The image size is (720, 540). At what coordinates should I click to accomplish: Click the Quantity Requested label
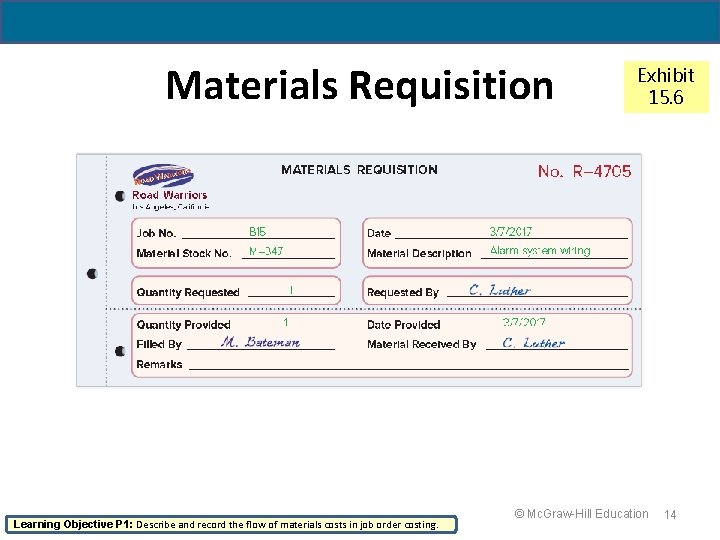(x=188, y=292)
